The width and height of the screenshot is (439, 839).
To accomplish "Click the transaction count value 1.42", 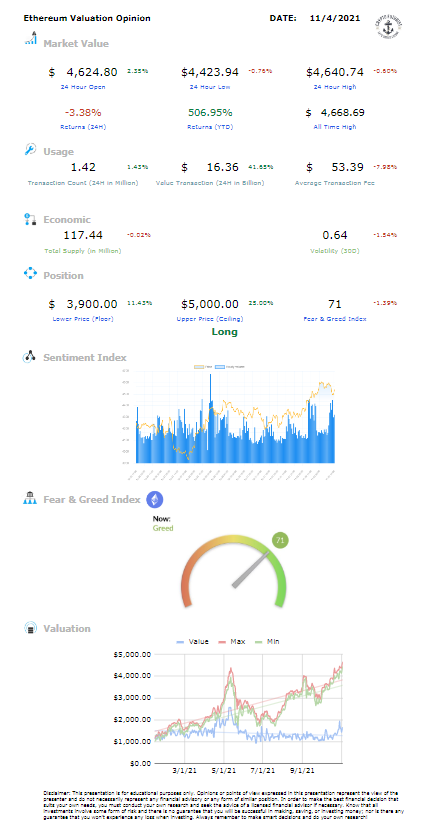I will (84, 167).
